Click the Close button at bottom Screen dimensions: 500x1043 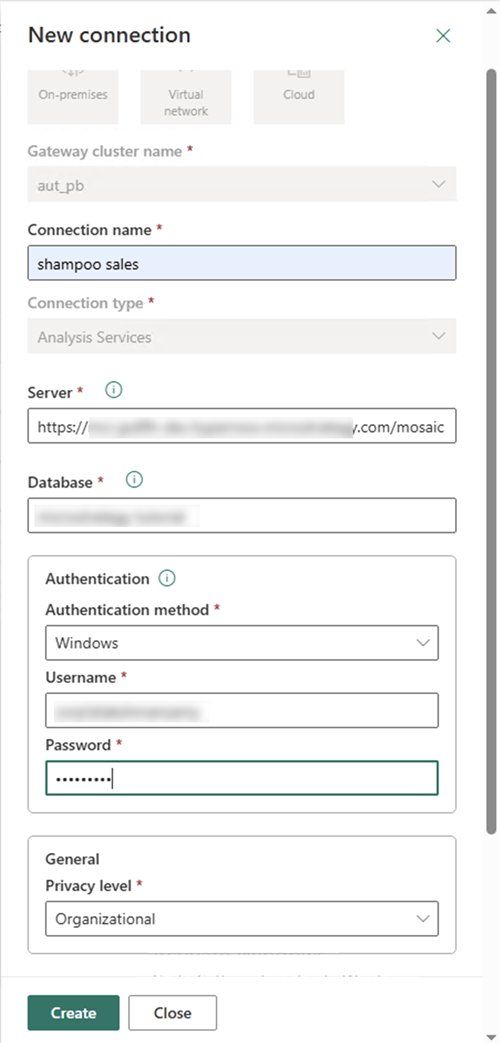coord(173,1013)
